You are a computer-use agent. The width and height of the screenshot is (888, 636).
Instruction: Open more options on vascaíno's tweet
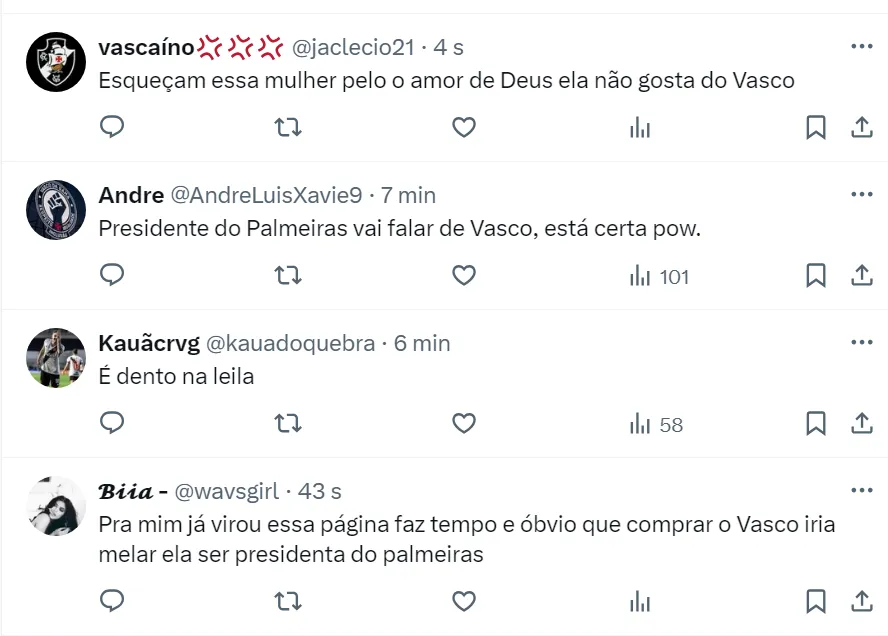click(x=861, y=47)
